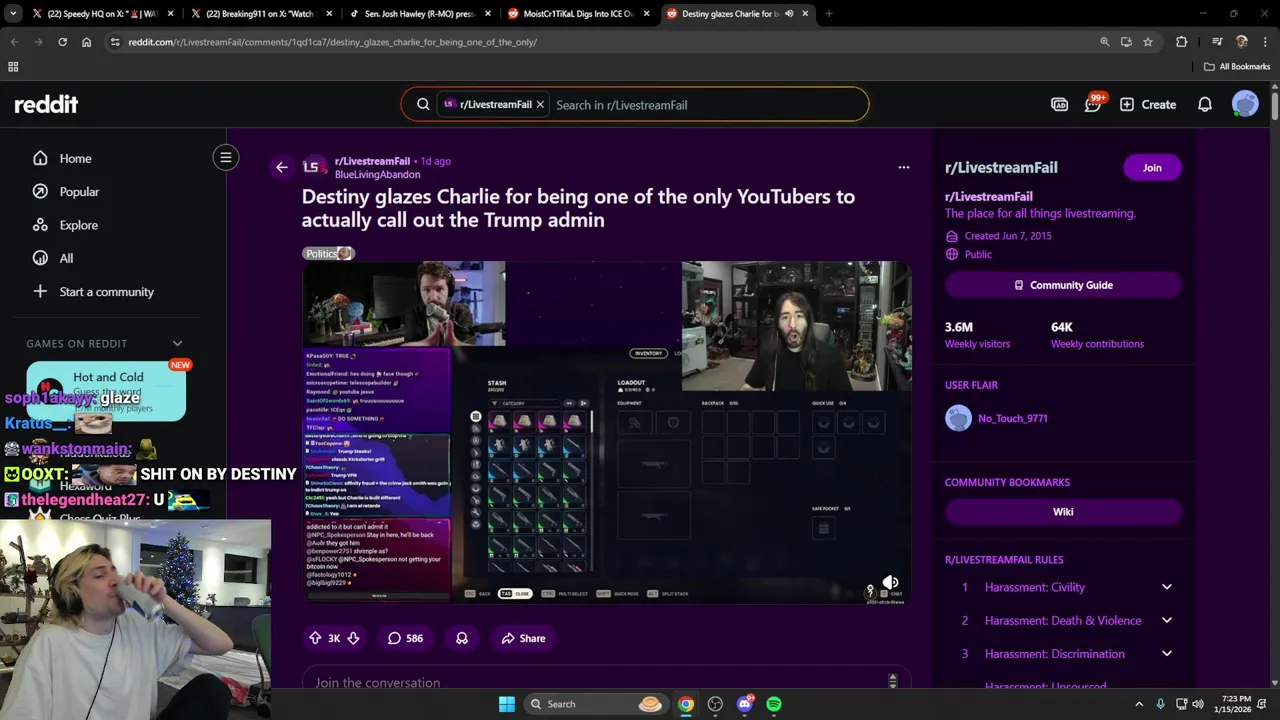
Task: Open Chrome three-dot menu
Action: (x=1266, y=42)
